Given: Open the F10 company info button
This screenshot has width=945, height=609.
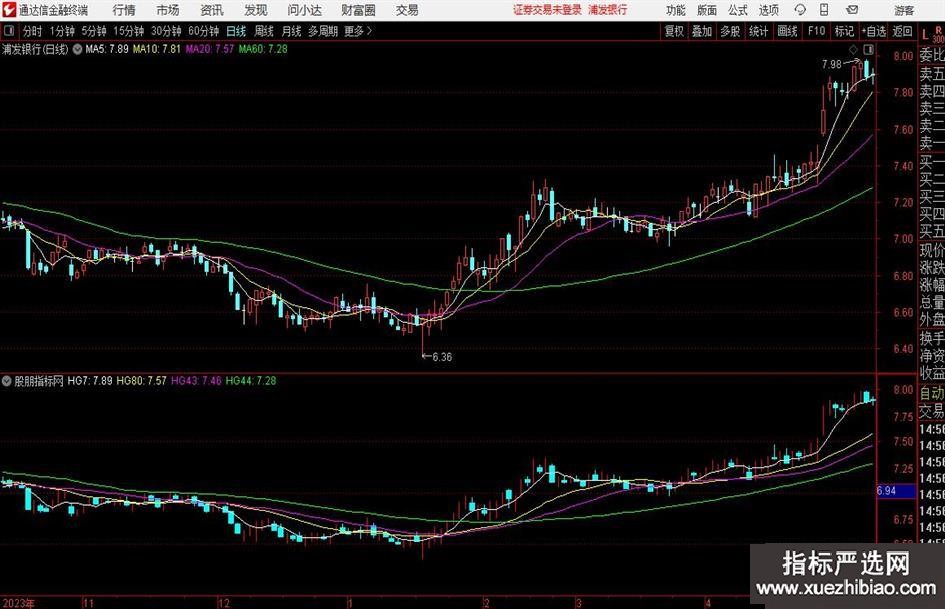Looking at the screenshot, I should point(817,31).
